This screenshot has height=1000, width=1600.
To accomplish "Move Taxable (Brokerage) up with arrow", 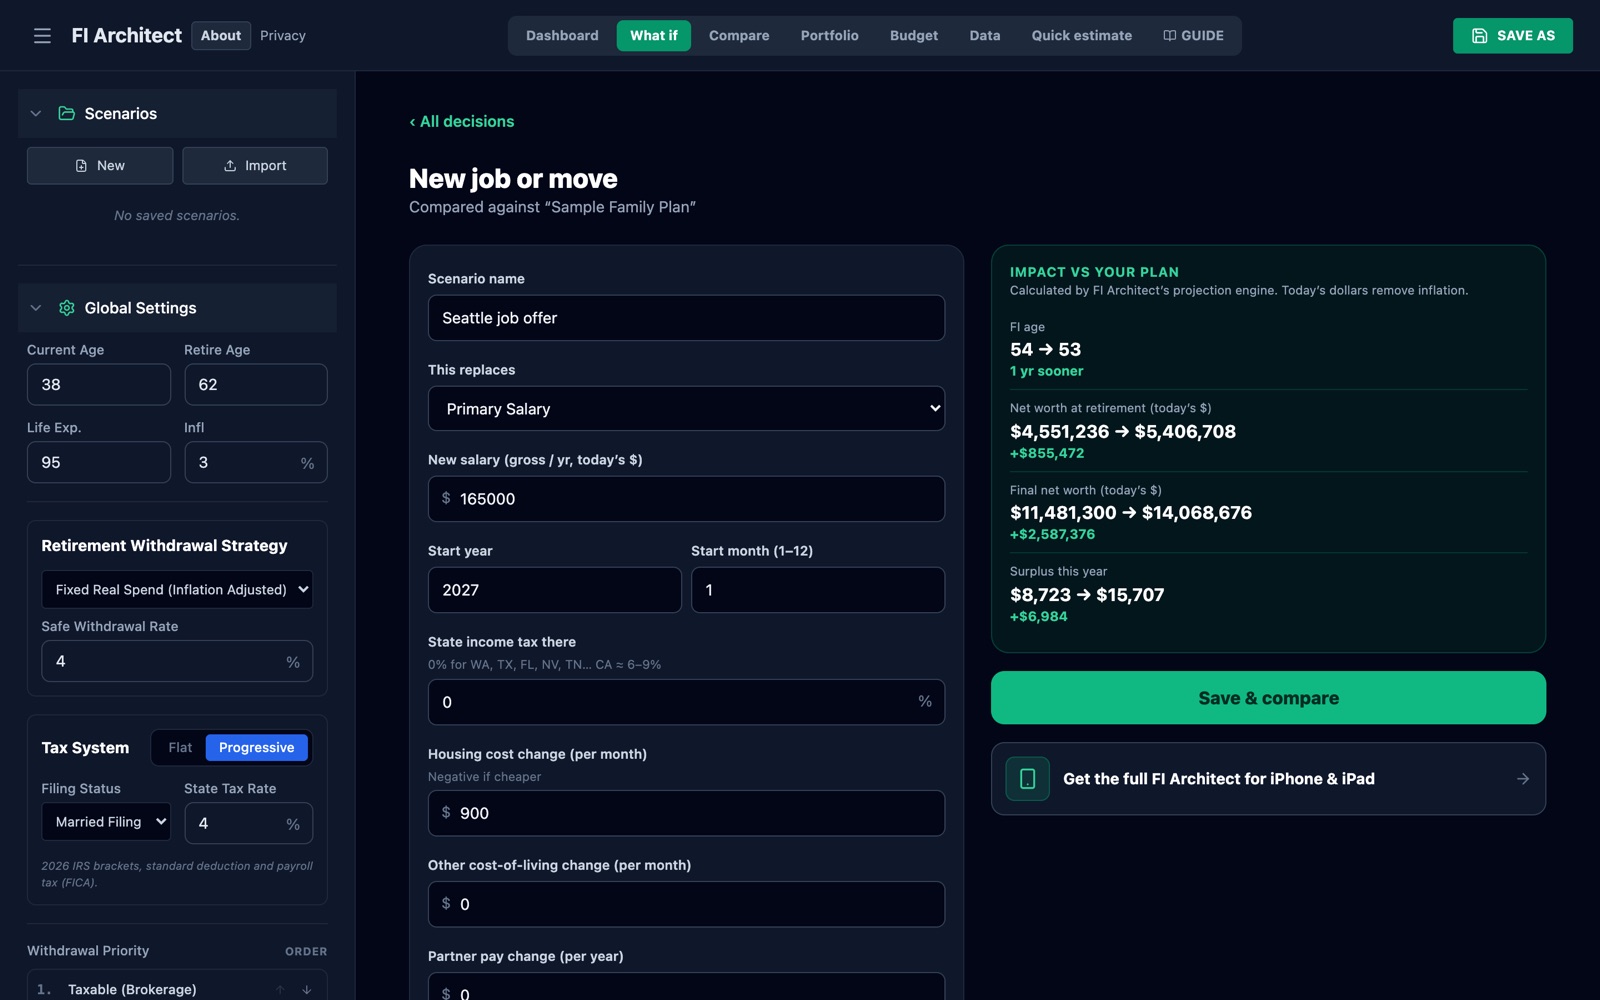I will (280, 990).
